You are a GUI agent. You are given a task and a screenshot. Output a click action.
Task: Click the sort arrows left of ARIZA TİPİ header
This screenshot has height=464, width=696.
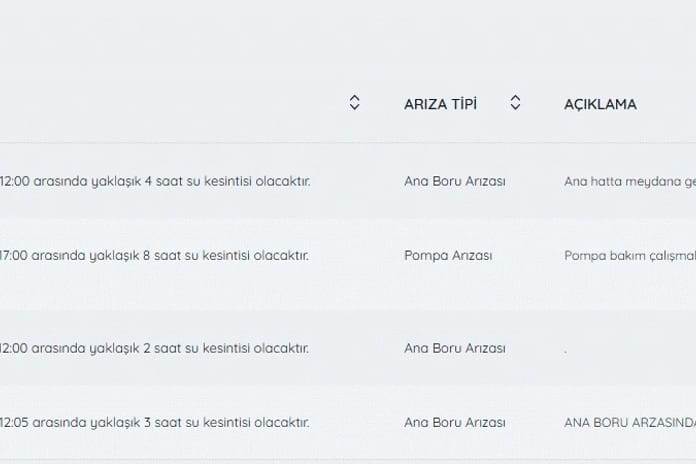point(354,103)
